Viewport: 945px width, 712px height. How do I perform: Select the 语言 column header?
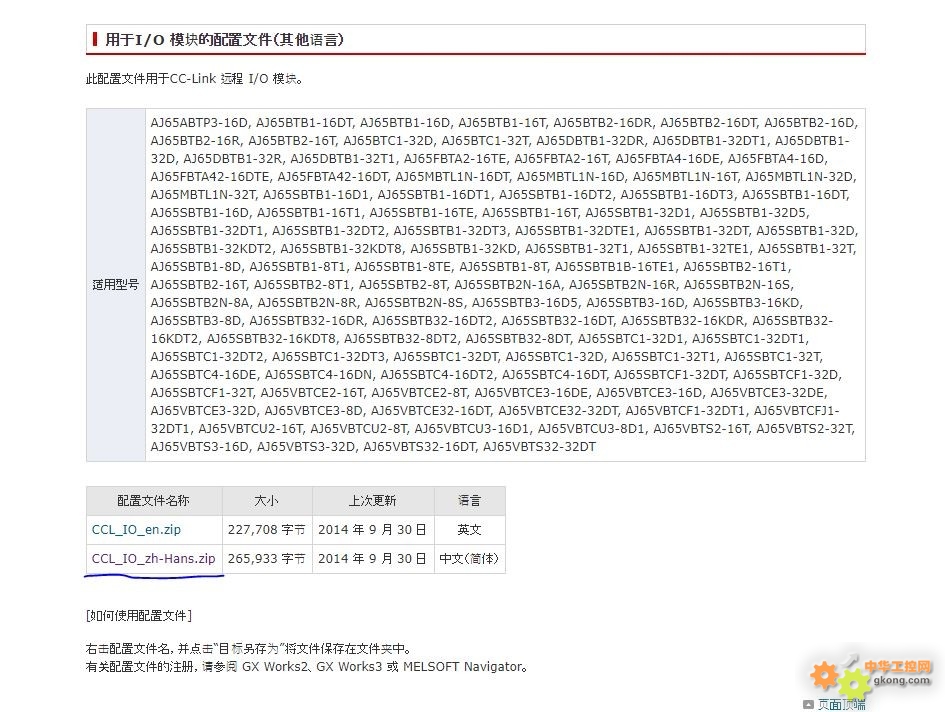[469, 501]
